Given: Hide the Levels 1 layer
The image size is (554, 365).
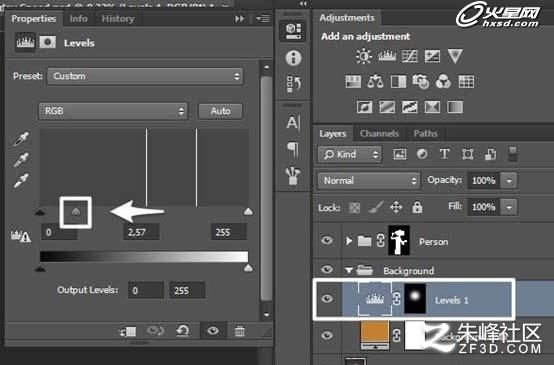Looking at the screenshot, I should click(x=327, y=299).
